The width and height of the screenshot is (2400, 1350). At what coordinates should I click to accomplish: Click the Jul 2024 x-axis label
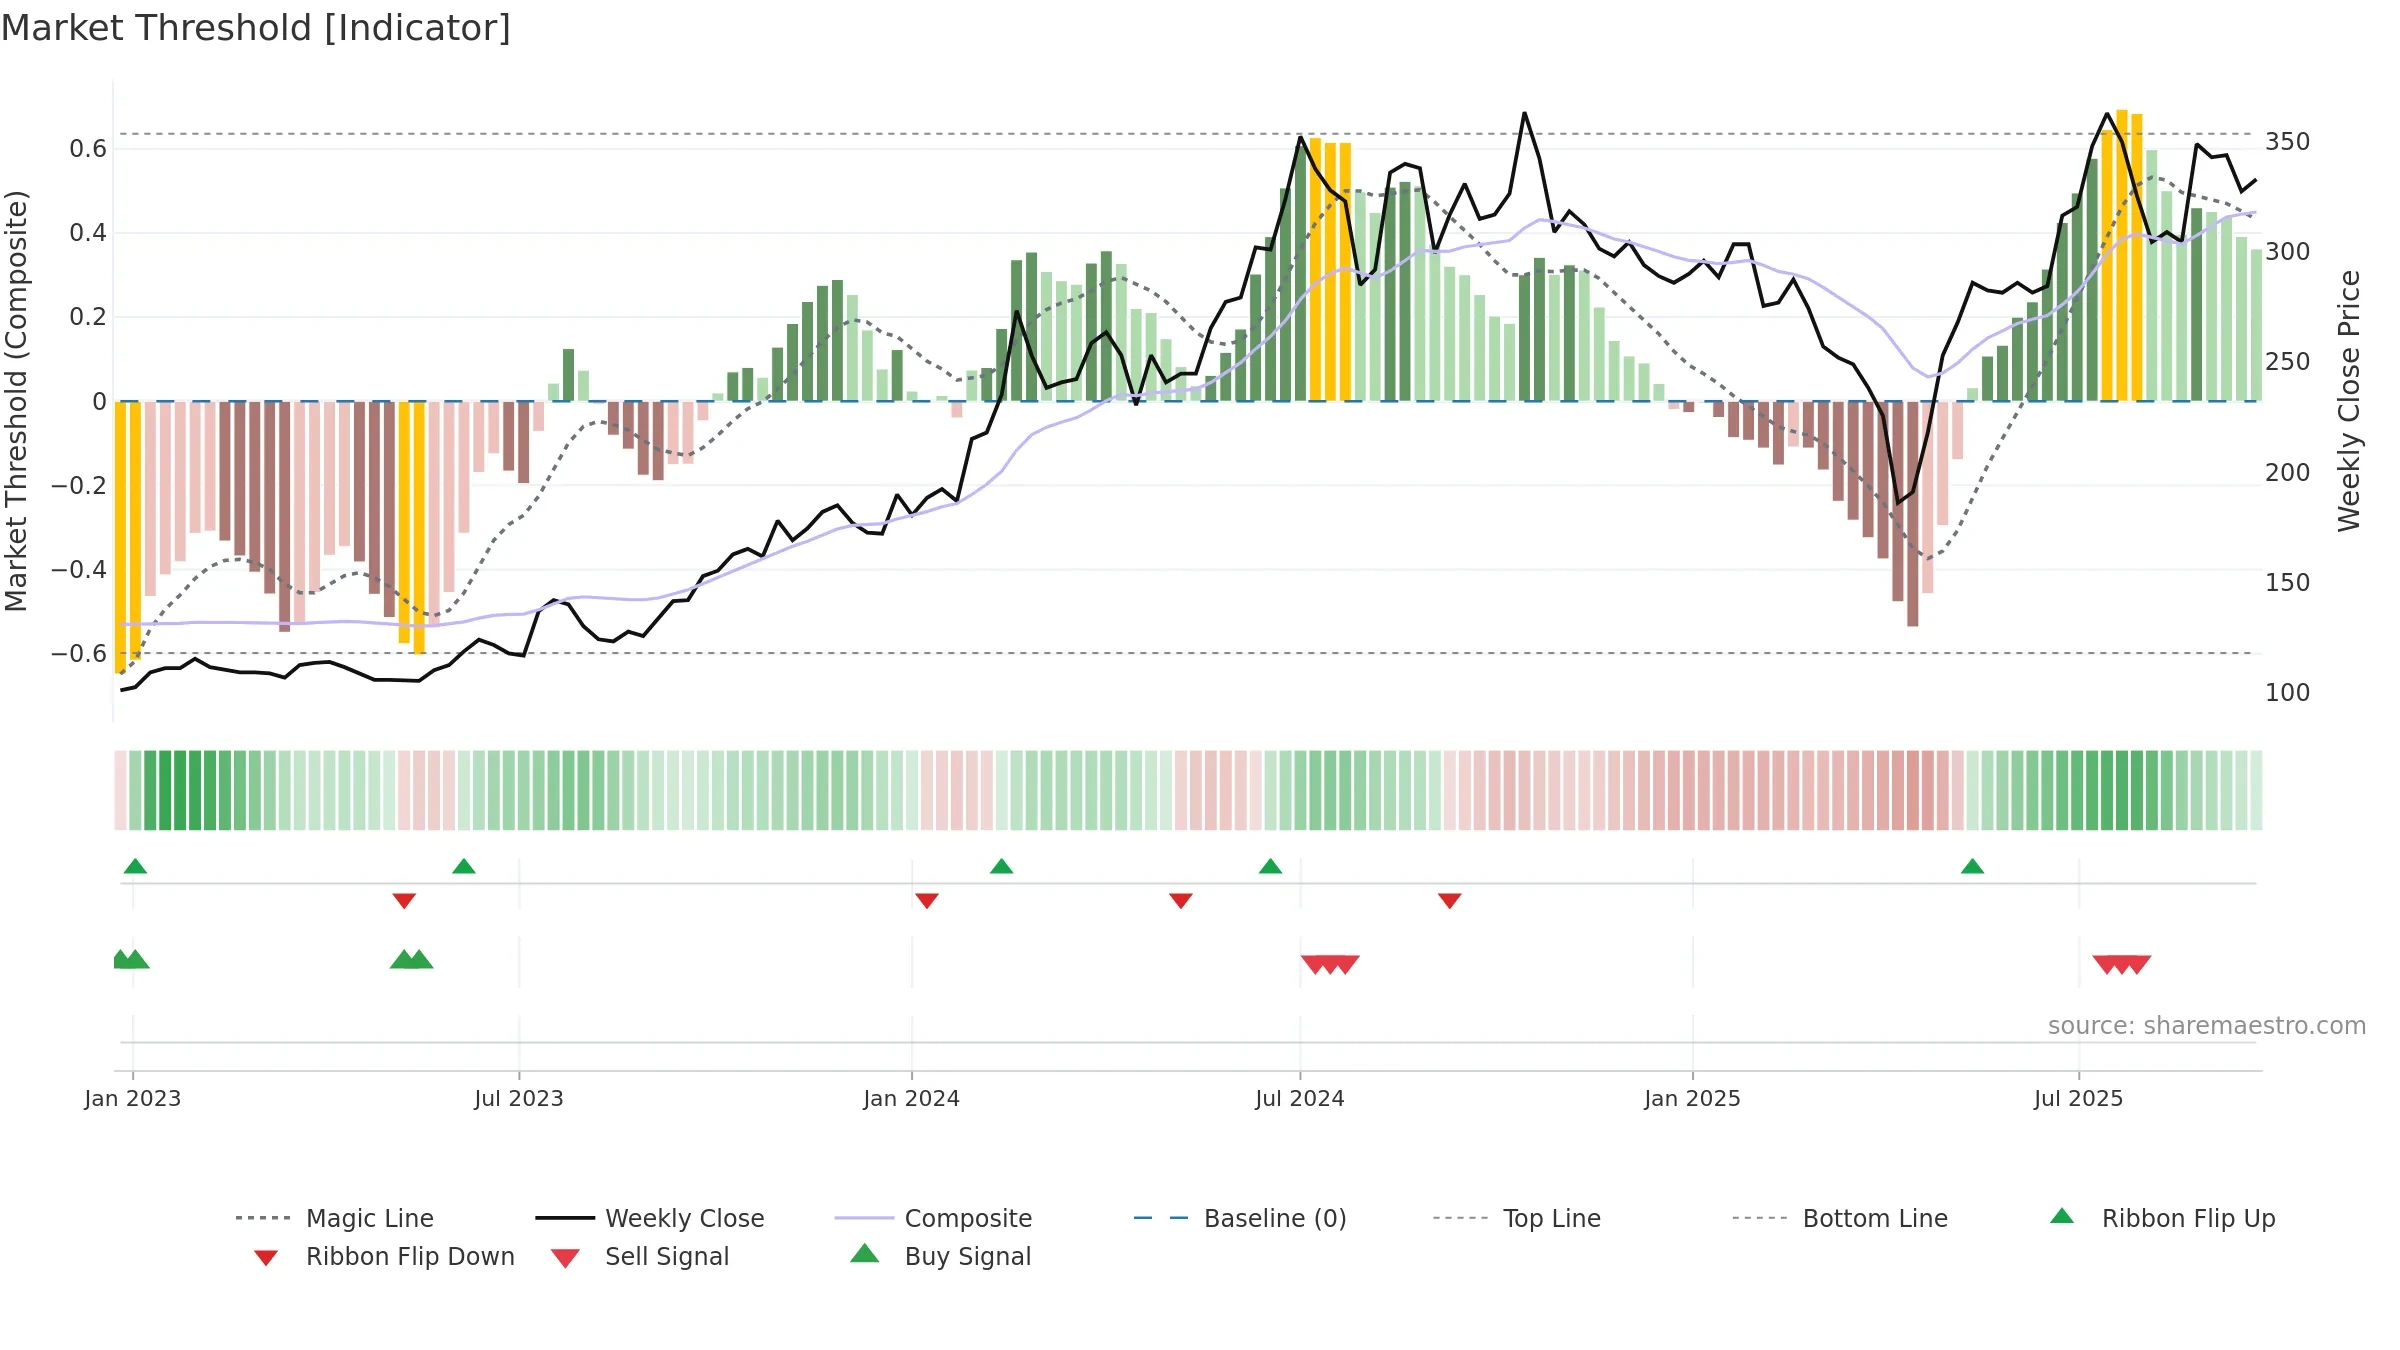click(1300, 1099)
